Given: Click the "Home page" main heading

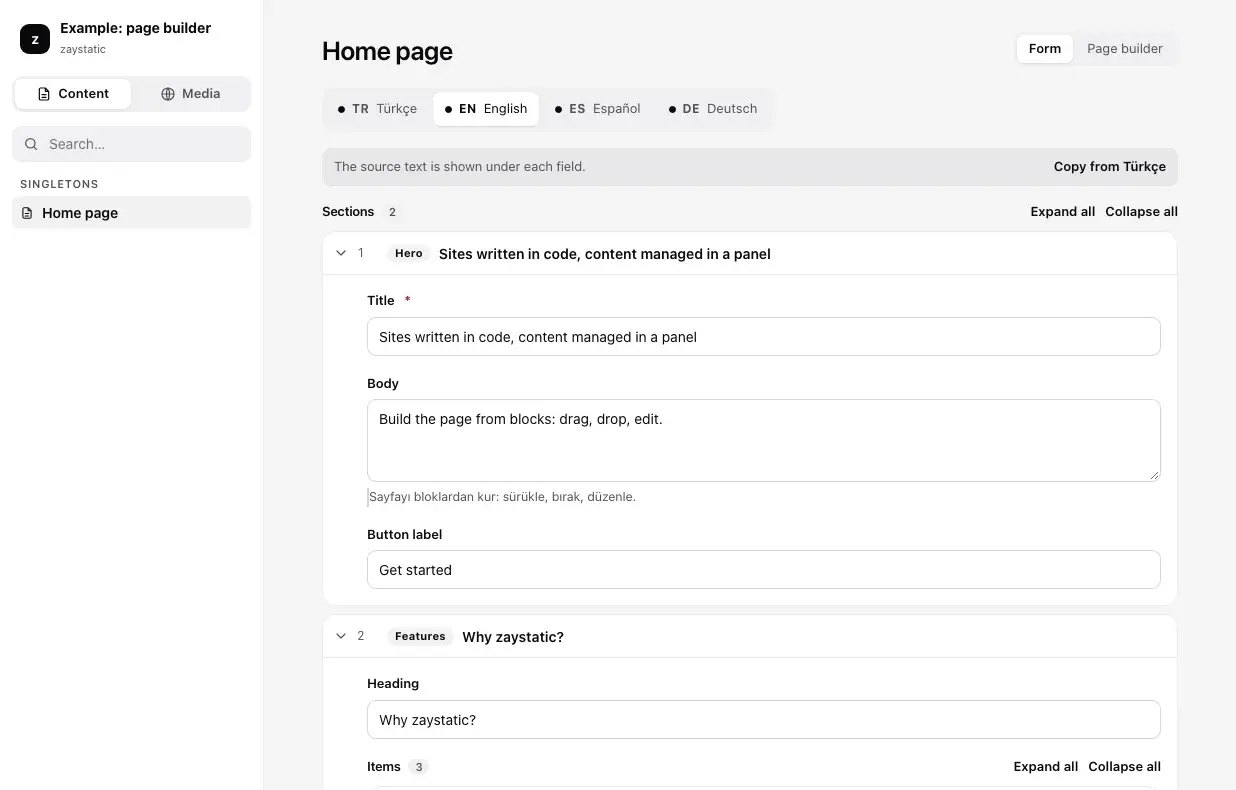Looking at the screenshot, I should (x=387, y=51).
